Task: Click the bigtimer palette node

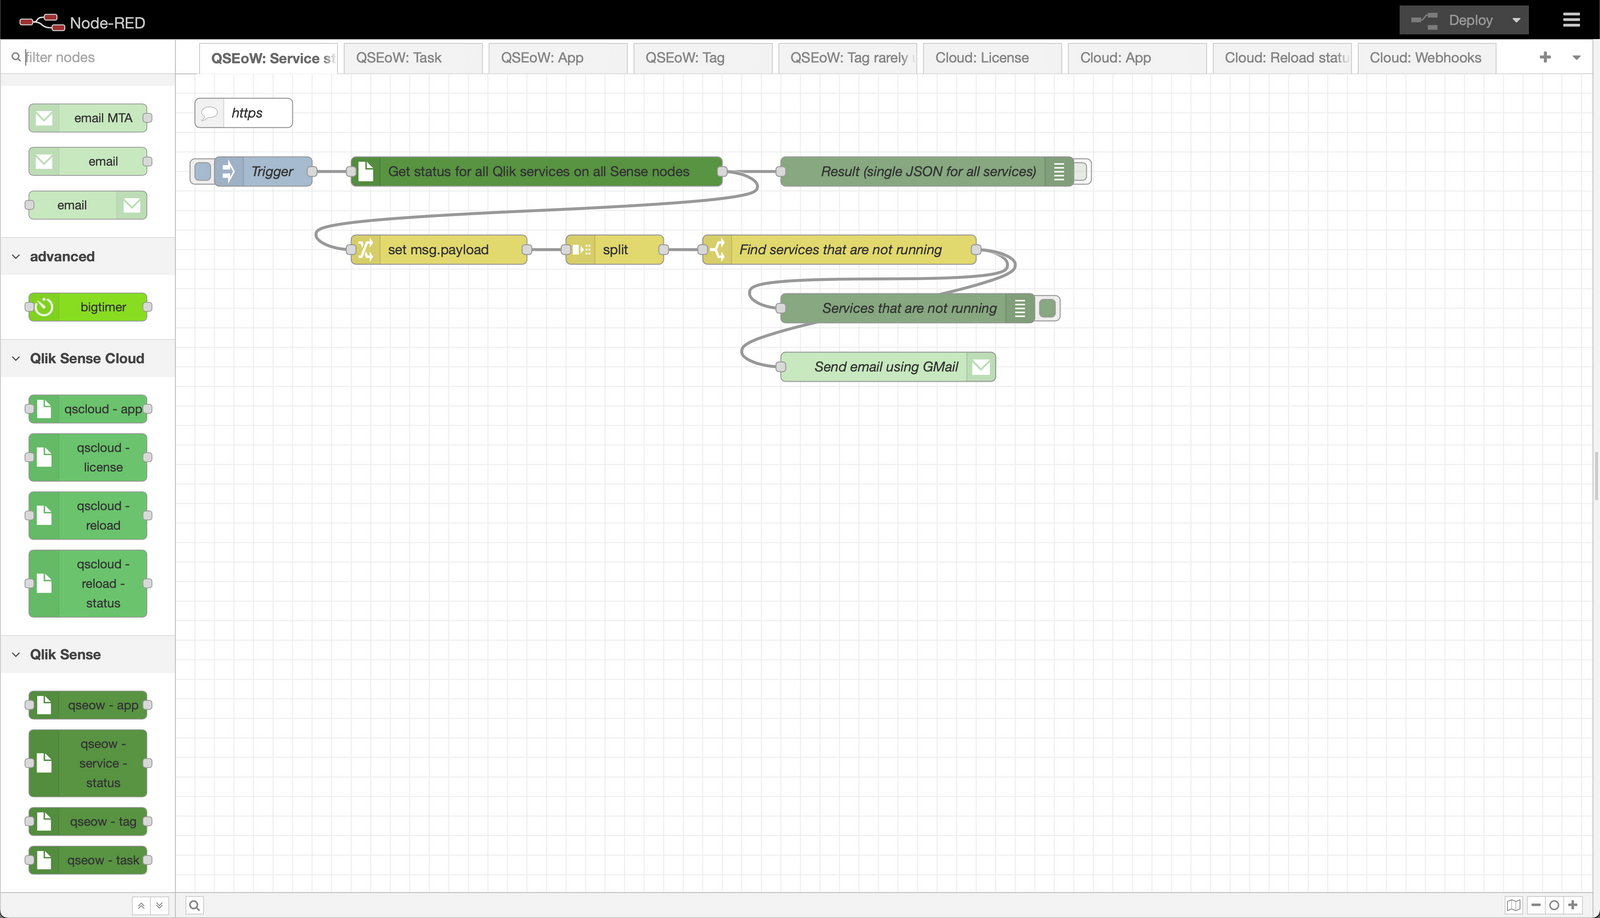Action: click(x=88, y=307)
